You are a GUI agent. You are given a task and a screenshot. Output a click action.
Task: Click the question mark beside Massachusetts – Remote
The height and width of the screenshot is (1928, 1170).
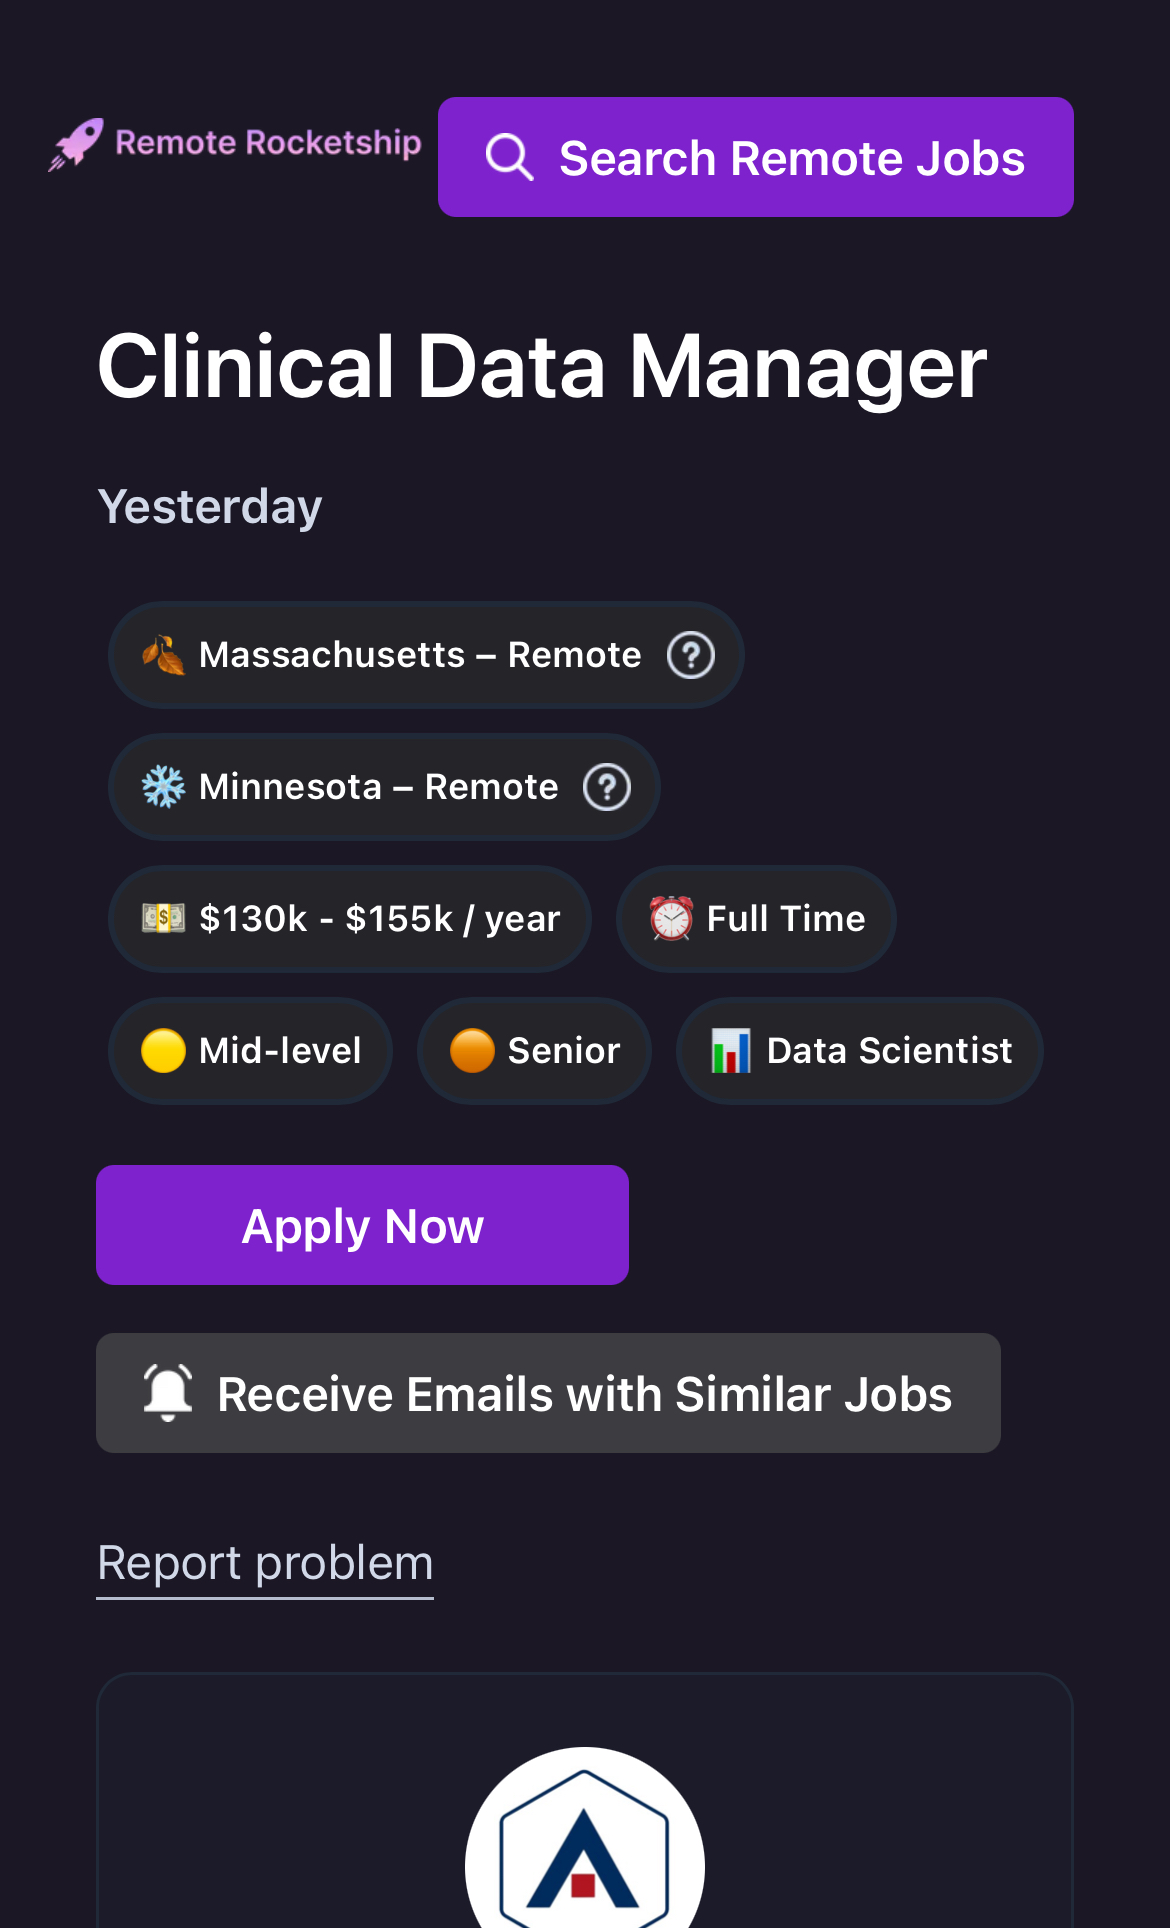tap(691, 655)
